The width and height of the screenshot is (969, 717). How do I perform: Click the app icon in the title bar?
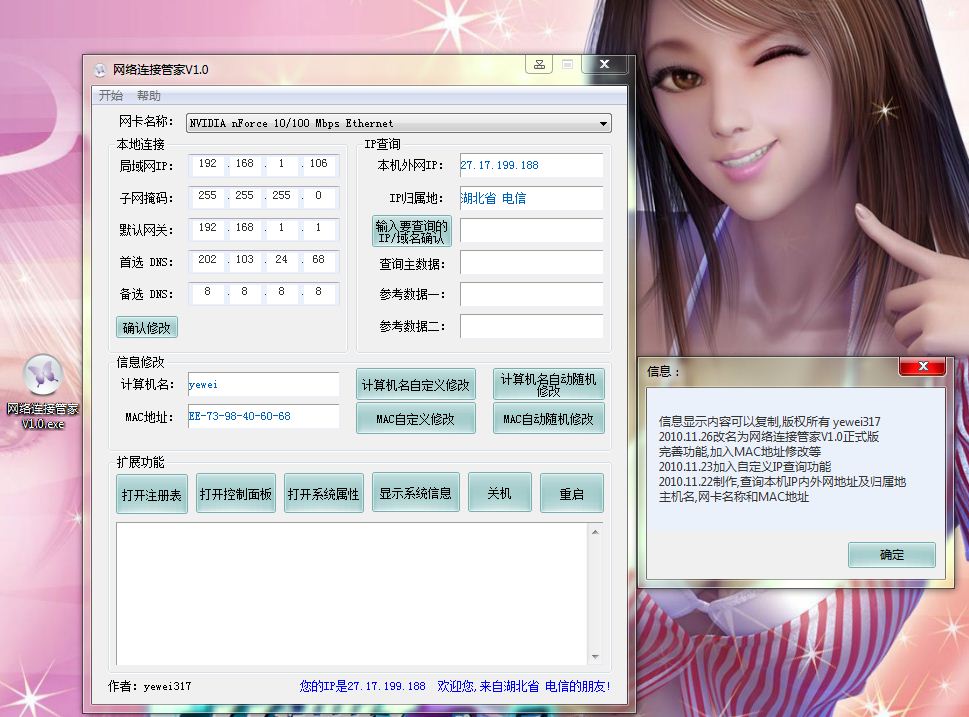[x=100, y=70]
